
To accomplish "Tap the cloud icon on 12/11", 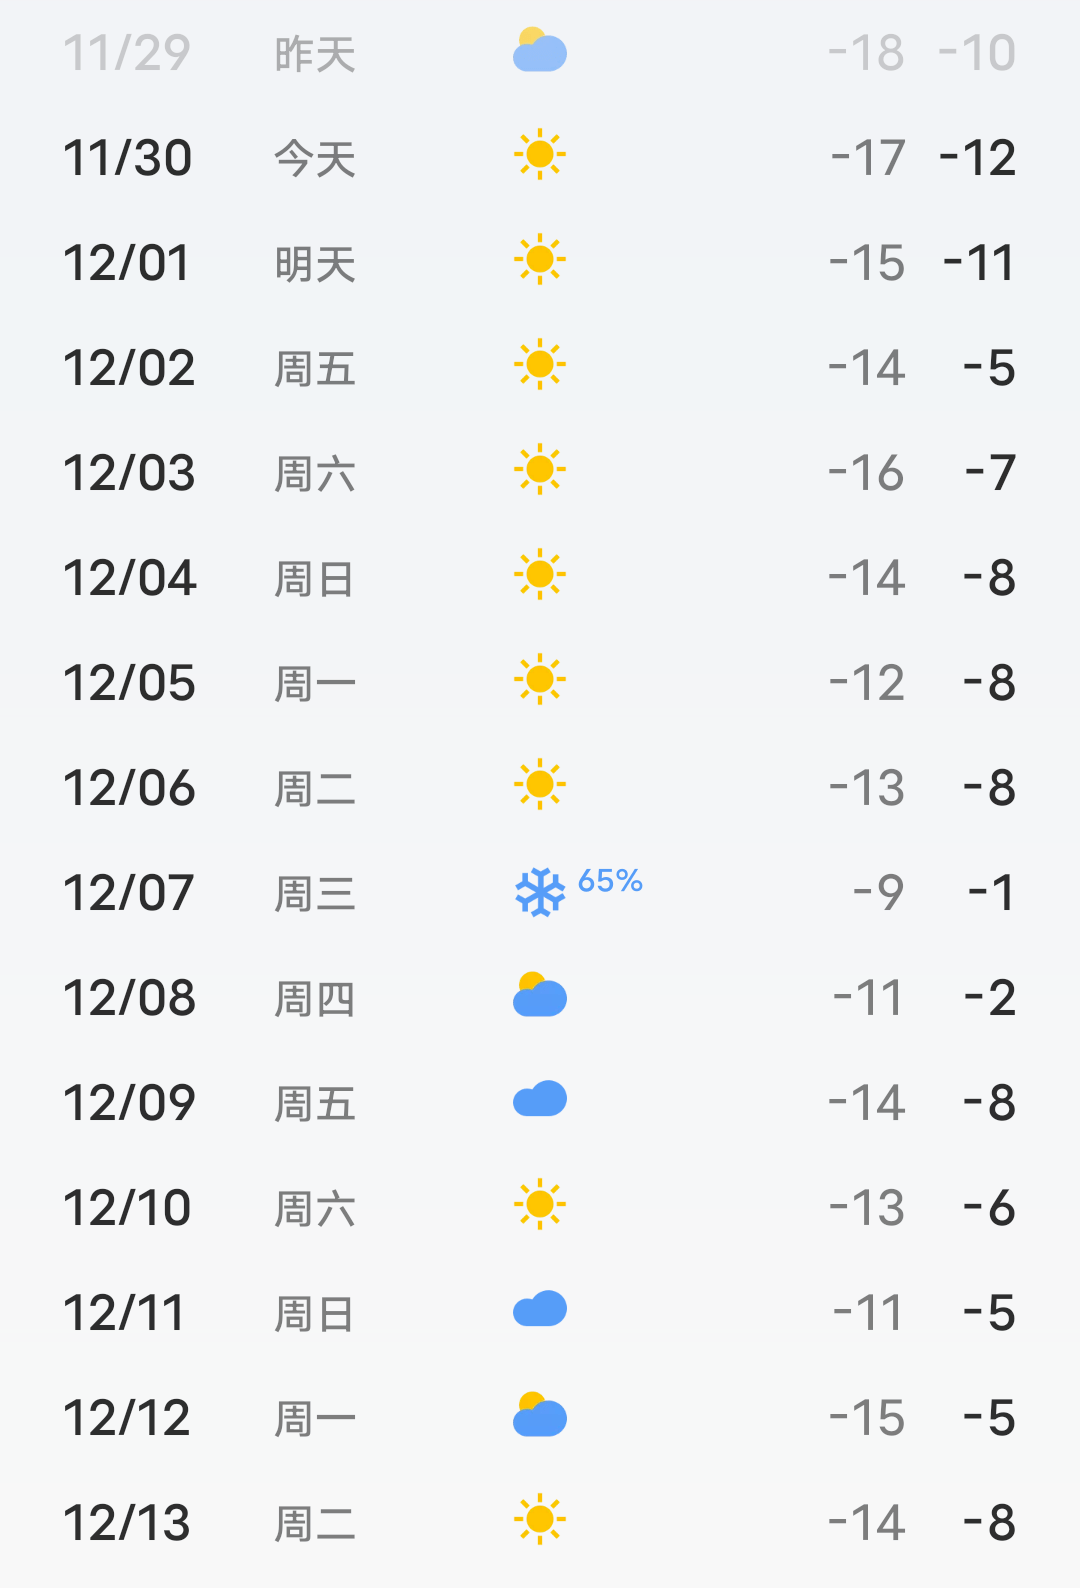I will click(540, 1310).
